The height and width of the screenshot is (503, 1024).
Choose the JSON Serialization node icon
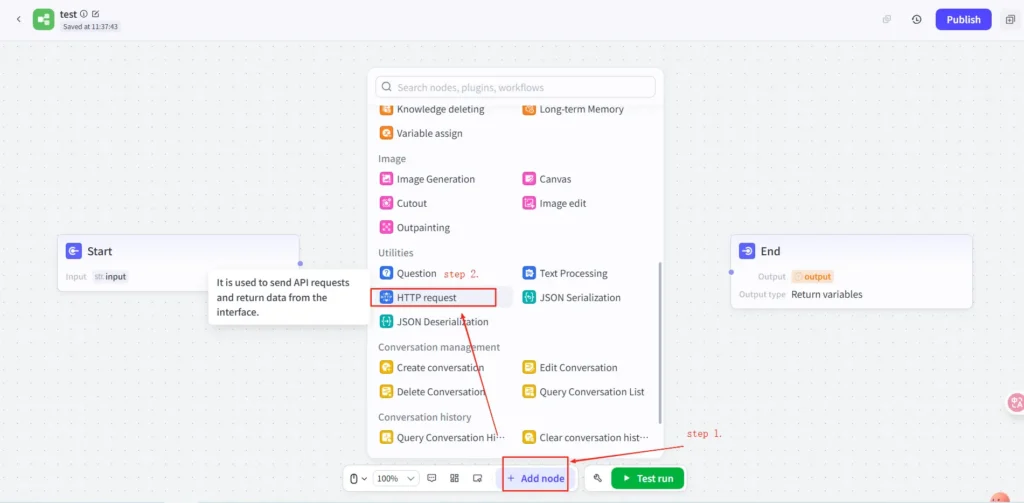coord(529,297)
